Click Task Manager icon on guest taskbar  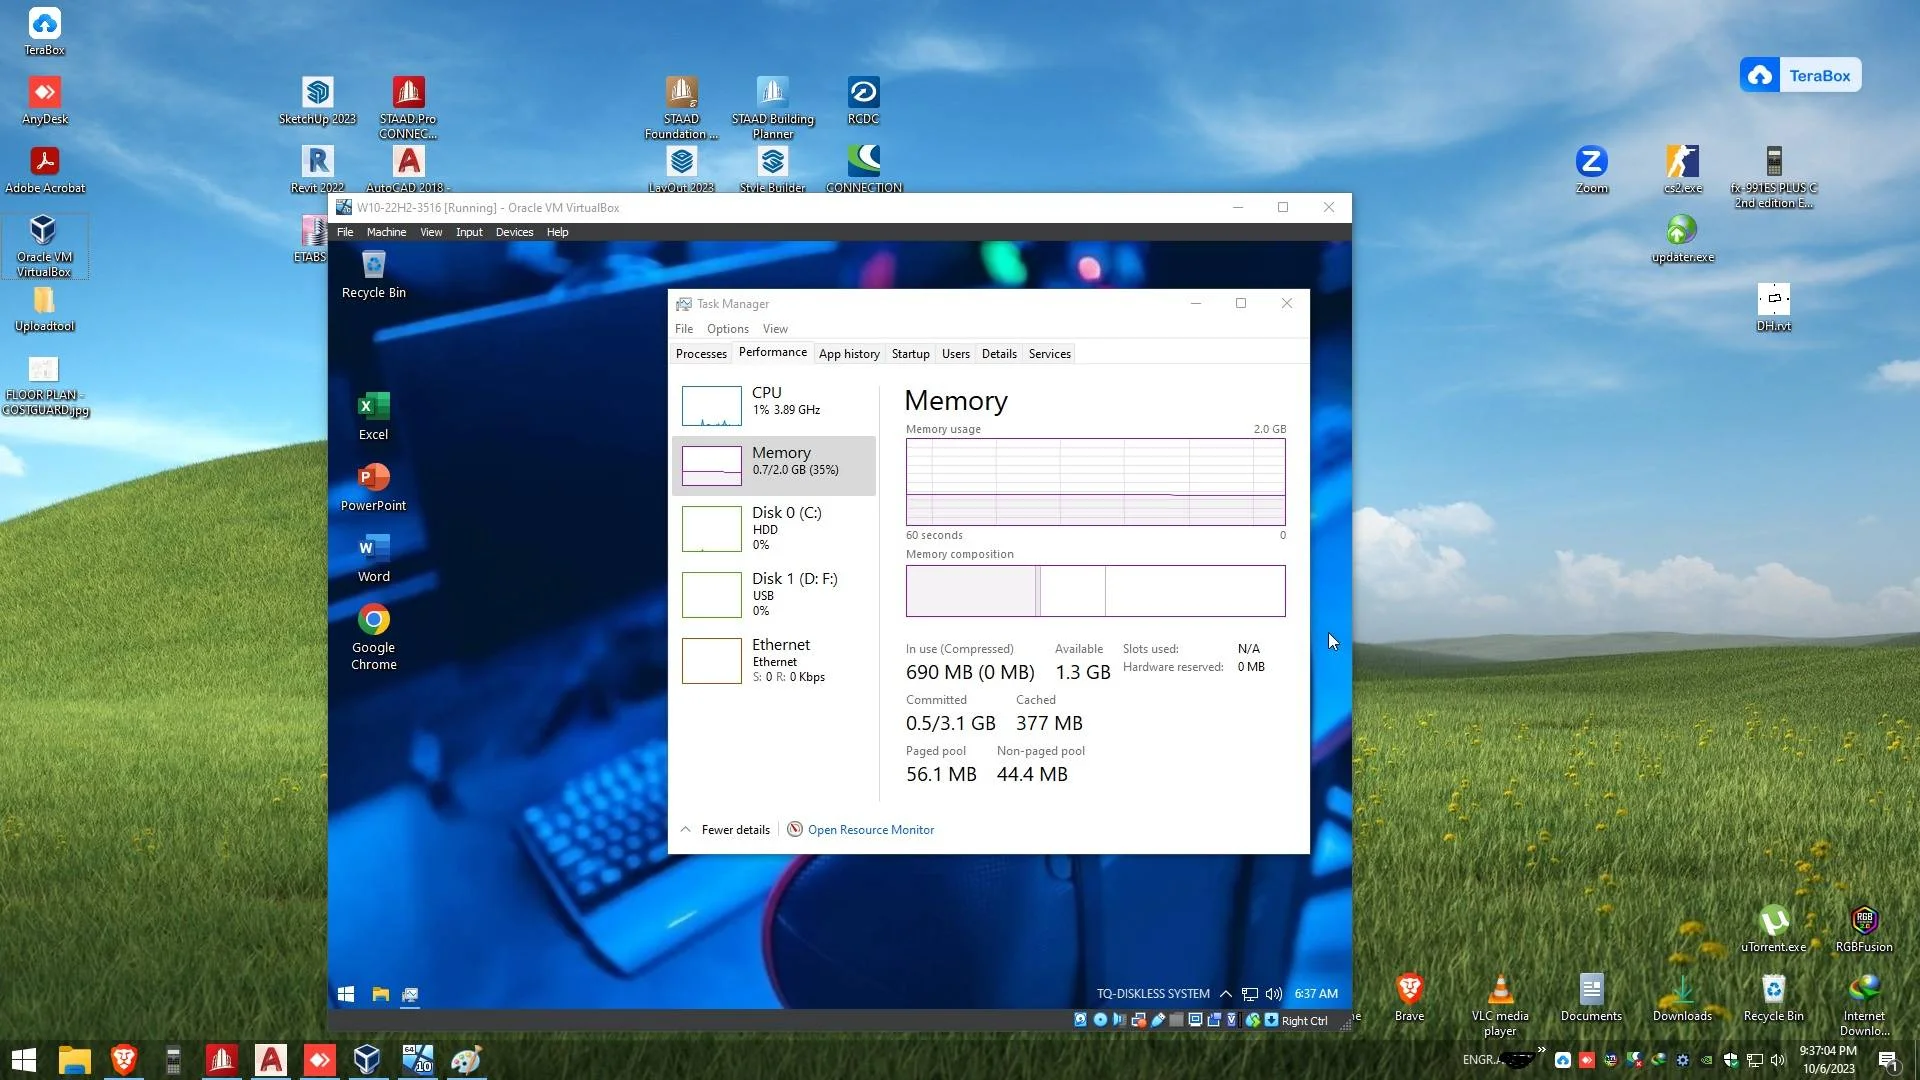coord(410,994)
